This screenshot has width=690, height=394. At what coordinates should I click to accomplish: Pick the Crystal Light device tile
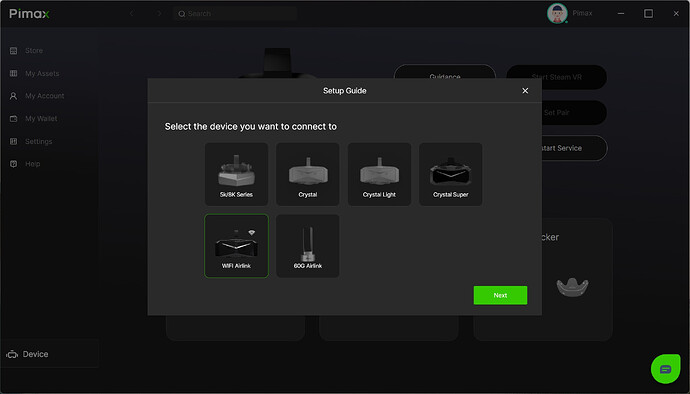coord(379,174)
